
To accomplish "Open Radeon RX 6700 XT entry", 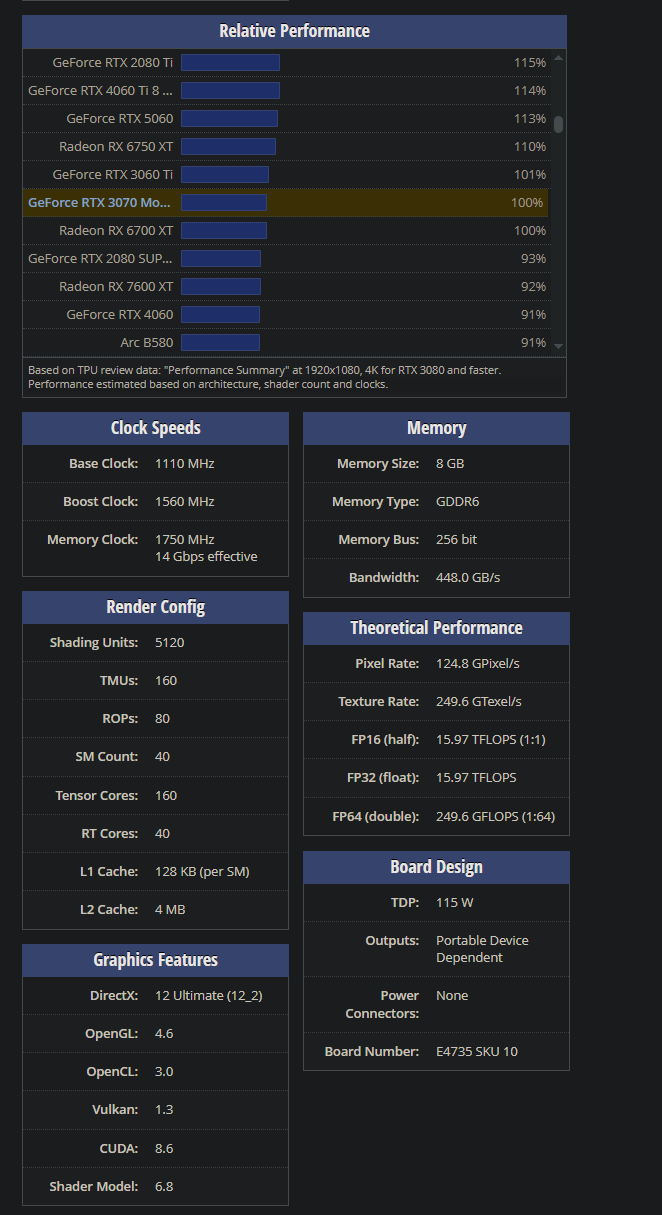I will coord(116,230).
